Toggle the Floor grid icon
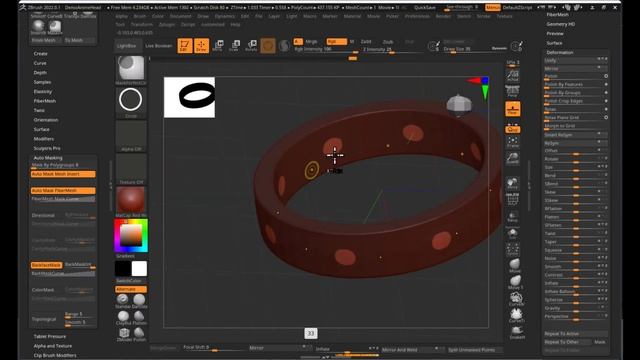The height and width of the screenshot is (360, 640). pyautogui.click(x=513, y=109)
